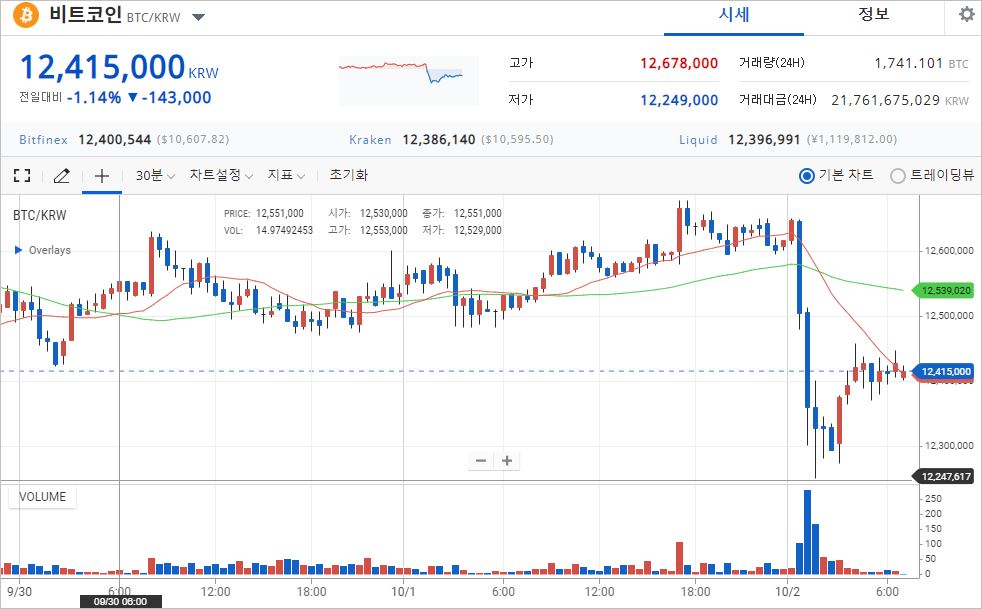This screenshot has width=982, height=609.
Task: Click the tallest blue volume bar
Action: pyautogui.click(x=807, y=533)
